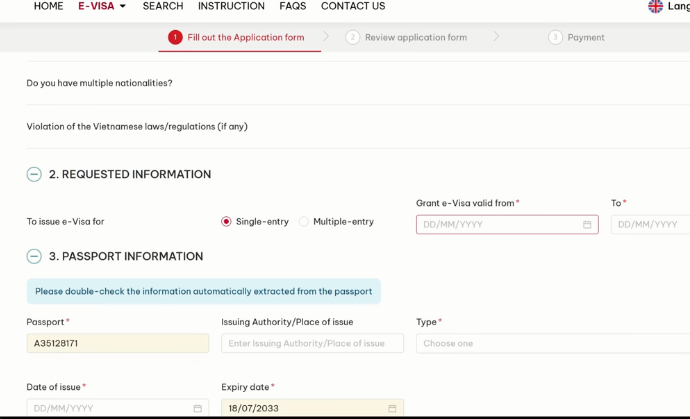Screen dimensions: 690x419
Task: Open the E-VISA navigation menu
Action: click(x=96, y=6)
